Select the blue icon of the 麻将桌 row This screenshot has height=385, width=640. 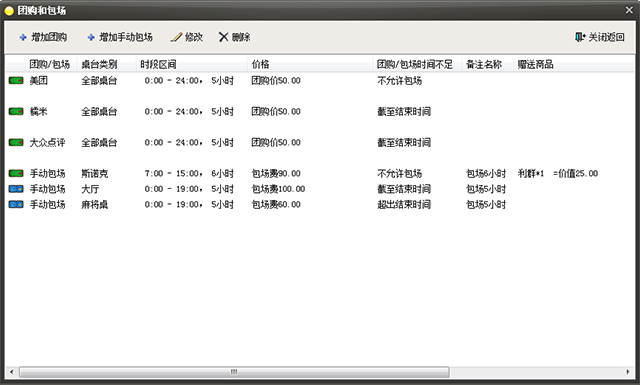[16, 205]
